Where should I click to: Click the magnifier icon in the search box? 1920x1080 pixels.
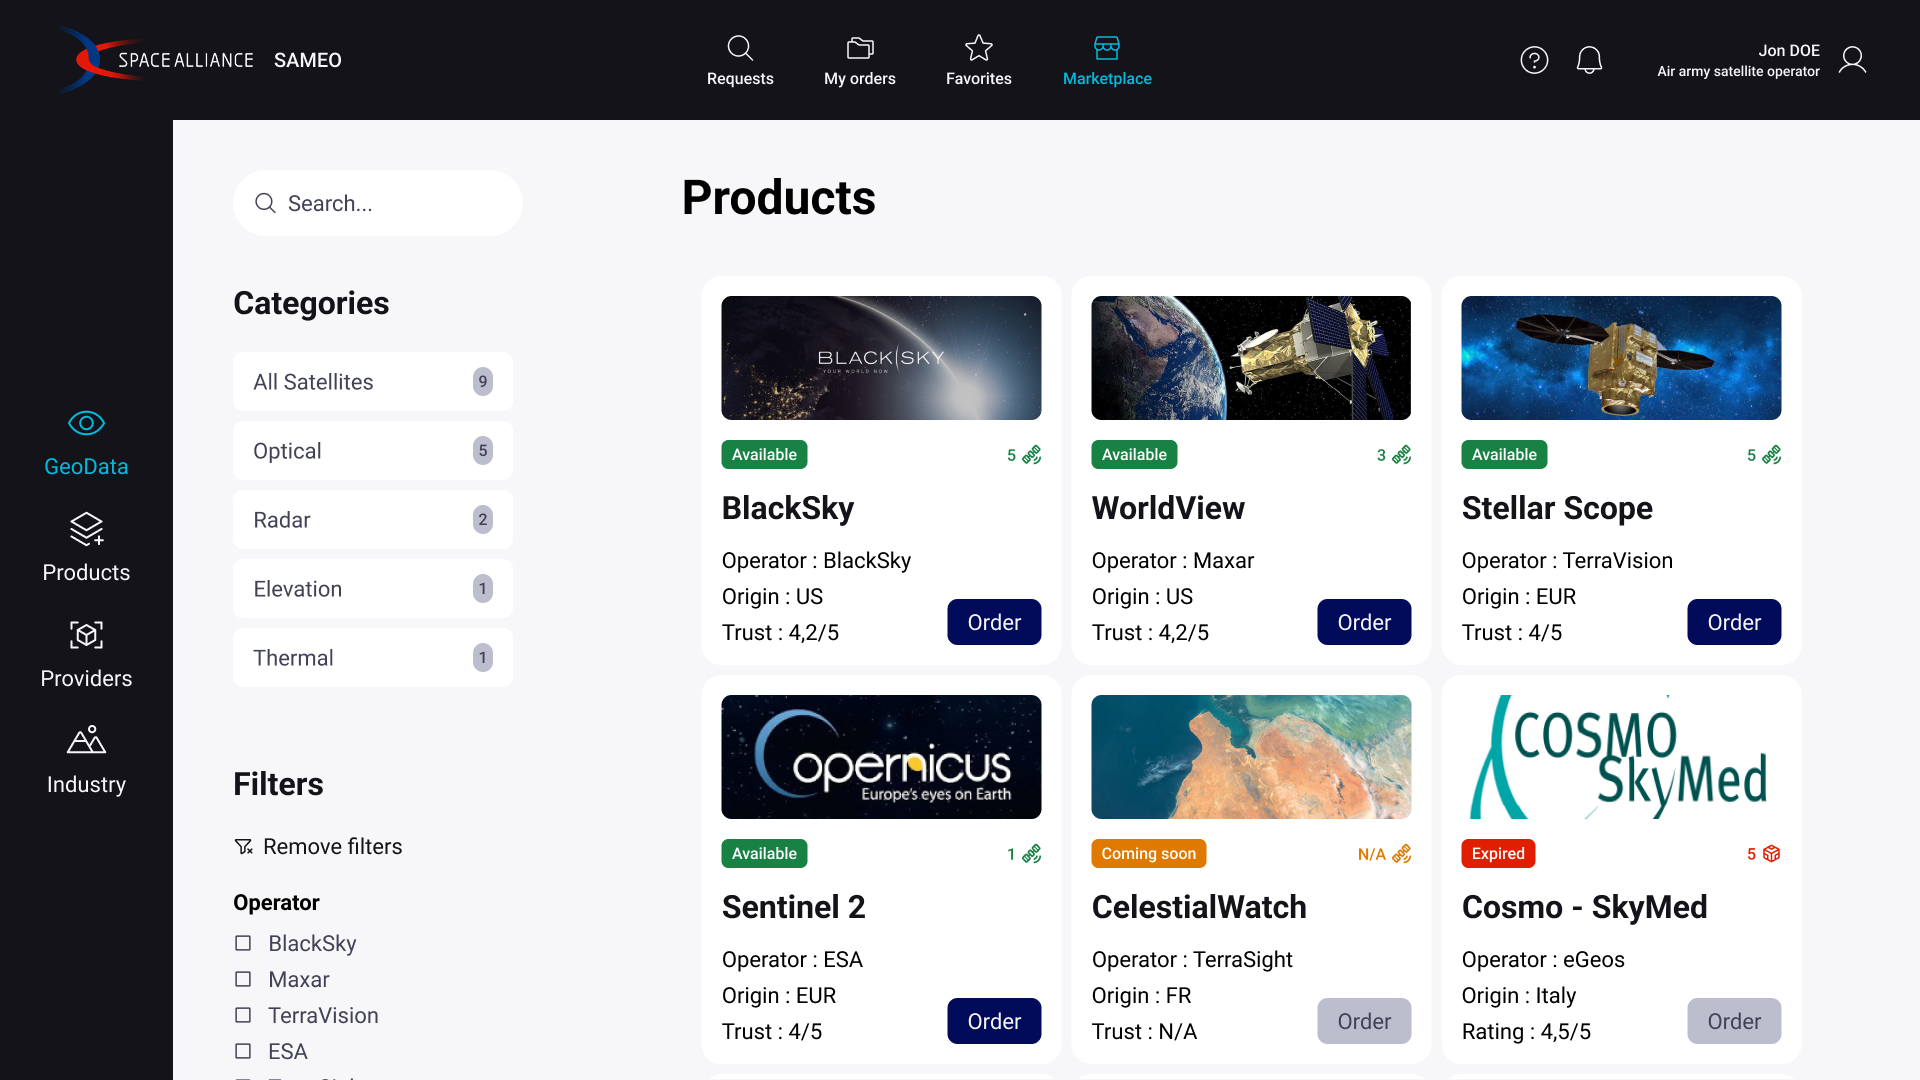pos(265,203)
